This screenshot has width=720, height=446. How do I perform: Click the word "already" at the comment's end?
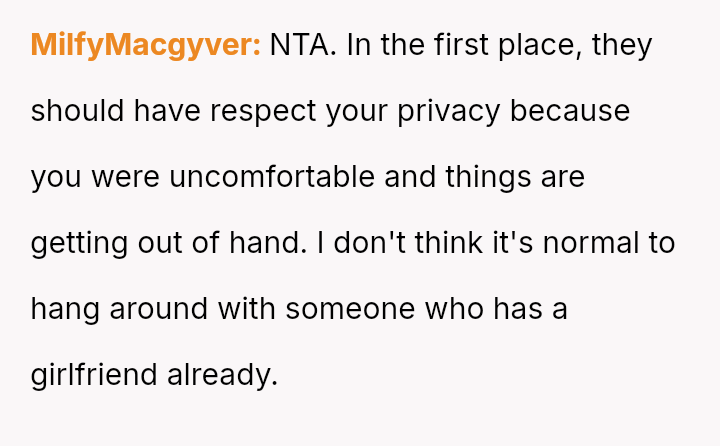221,375
